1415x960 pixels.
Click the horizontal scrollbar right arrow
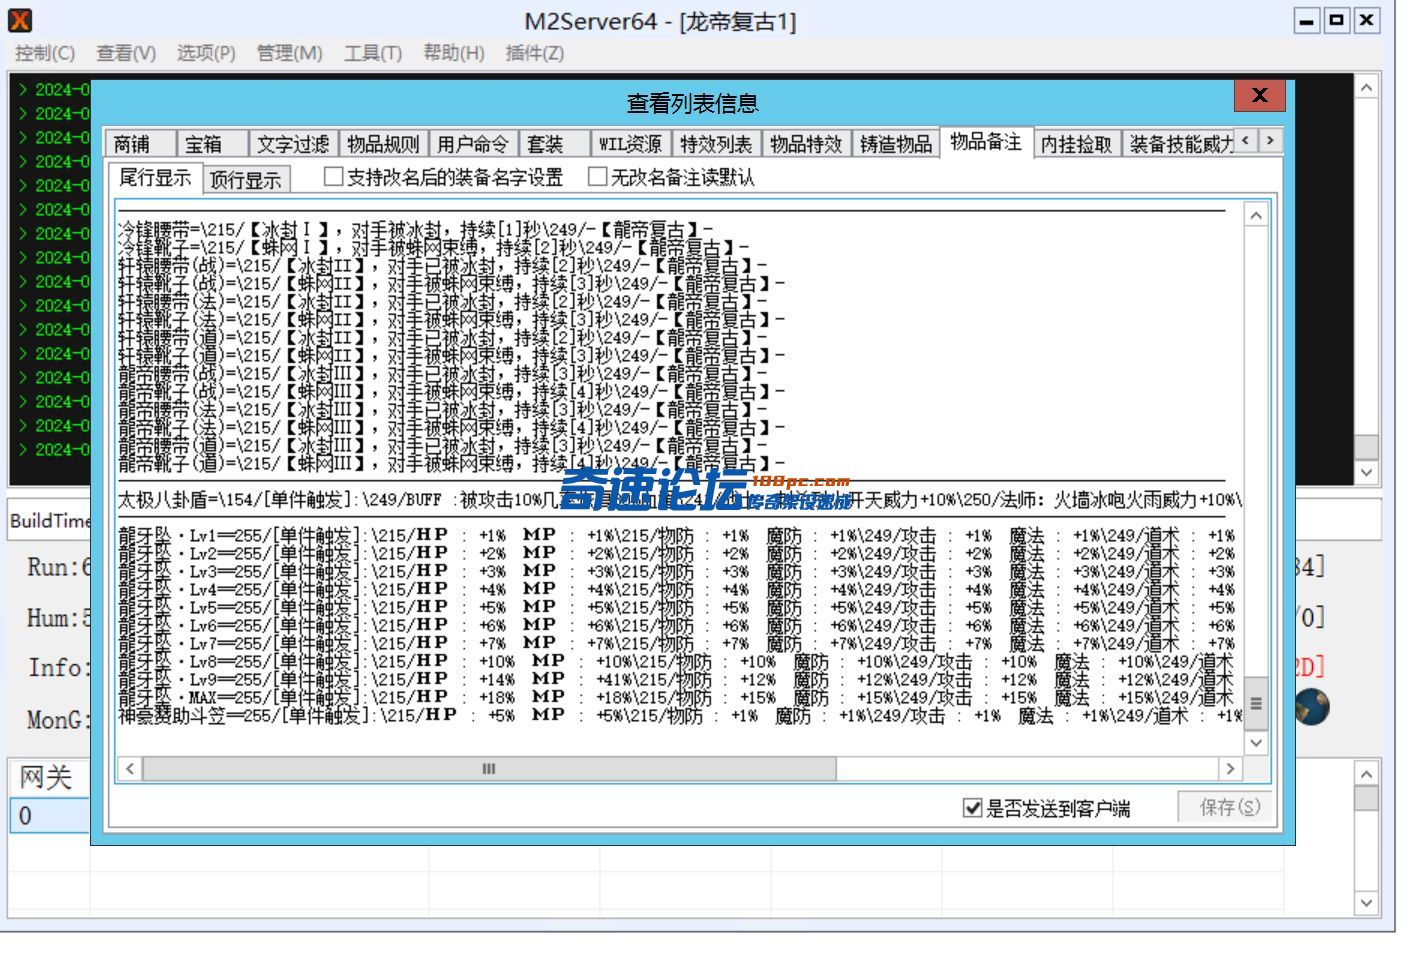click(1230, 768)
